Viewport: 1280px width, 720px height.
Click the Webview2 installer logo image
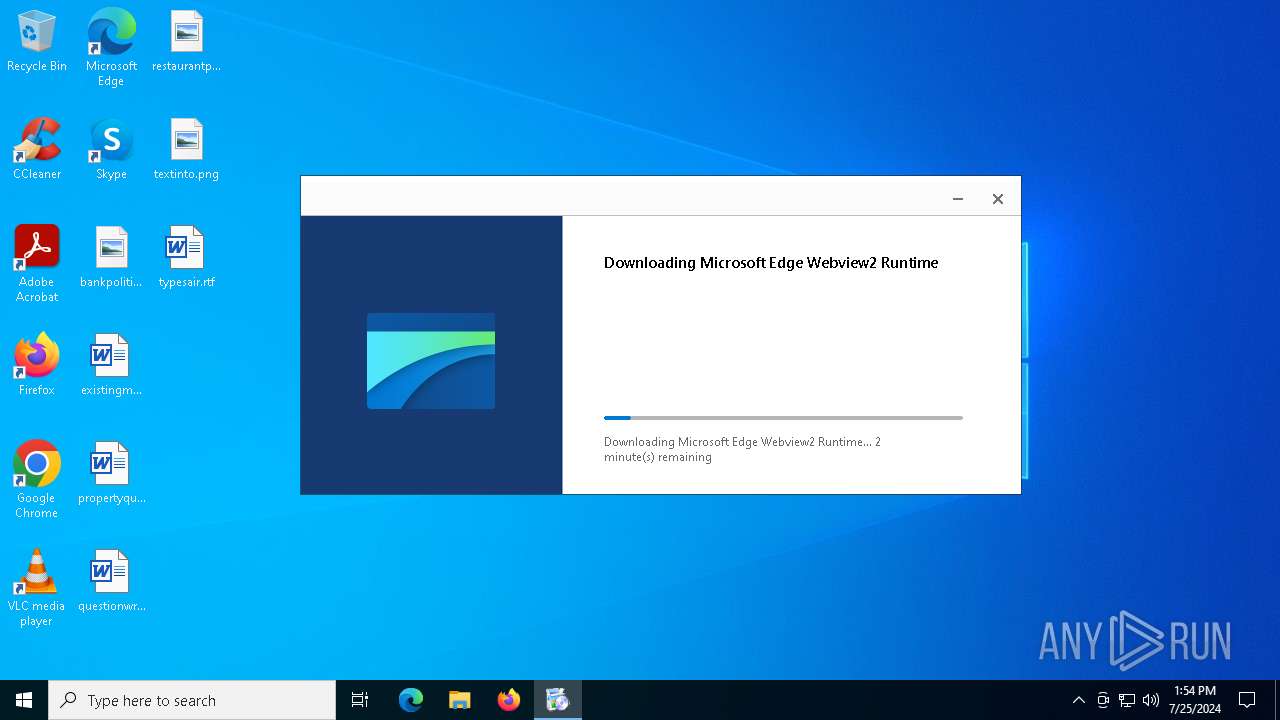coord(431,361)
